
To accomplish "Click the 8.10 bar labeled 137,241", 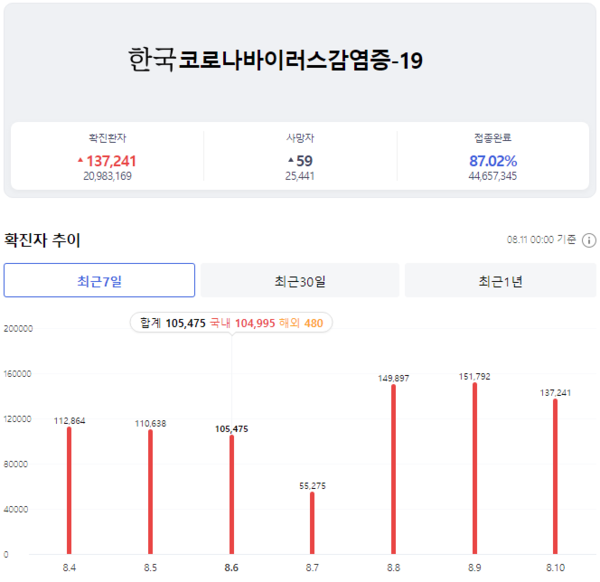I will tap(555, 476).
